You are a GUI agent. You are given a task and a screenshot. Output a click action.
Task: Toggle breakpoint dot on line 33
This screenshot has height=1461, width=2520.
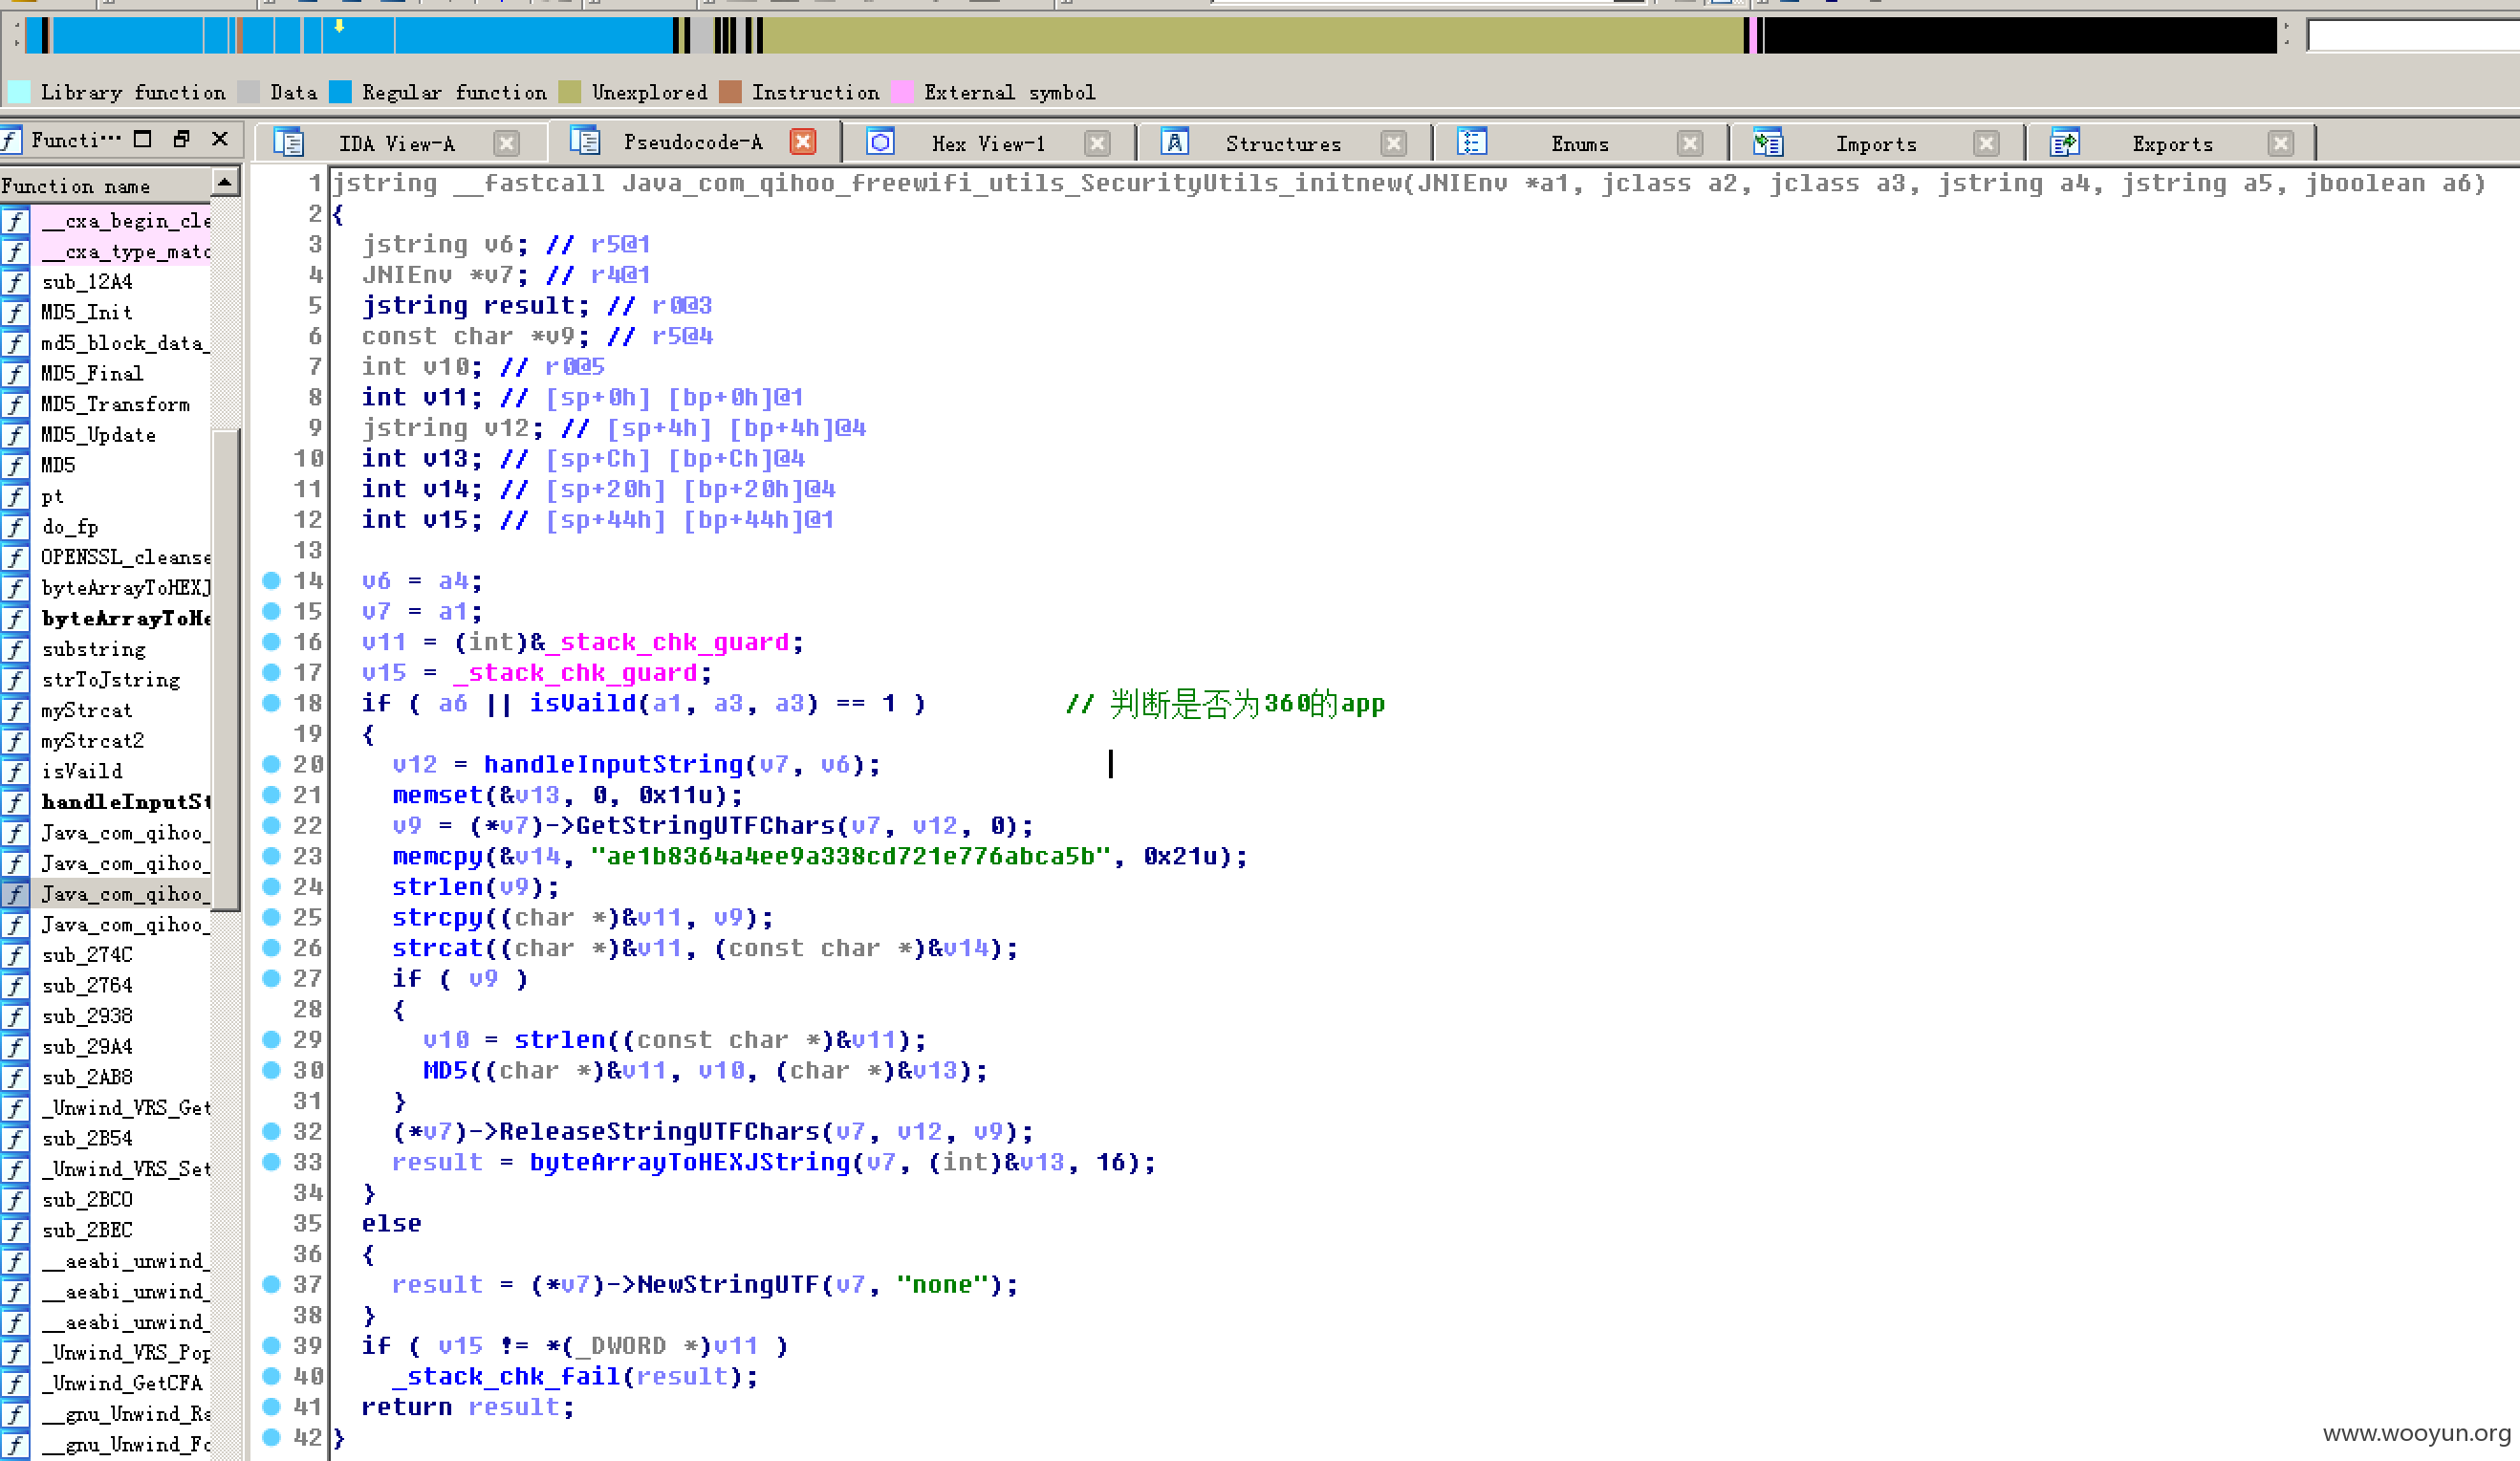[271, 1162]
